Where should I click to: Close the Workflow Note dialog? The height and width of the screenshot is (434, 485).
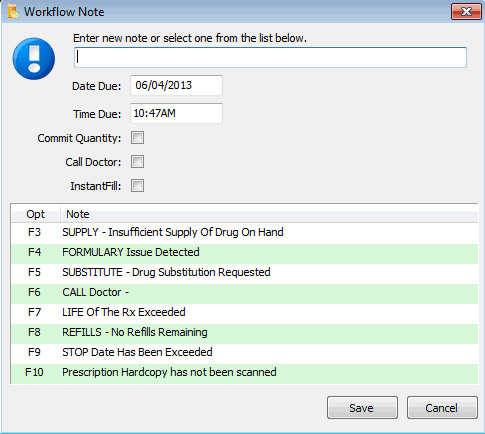pos(466,12)
